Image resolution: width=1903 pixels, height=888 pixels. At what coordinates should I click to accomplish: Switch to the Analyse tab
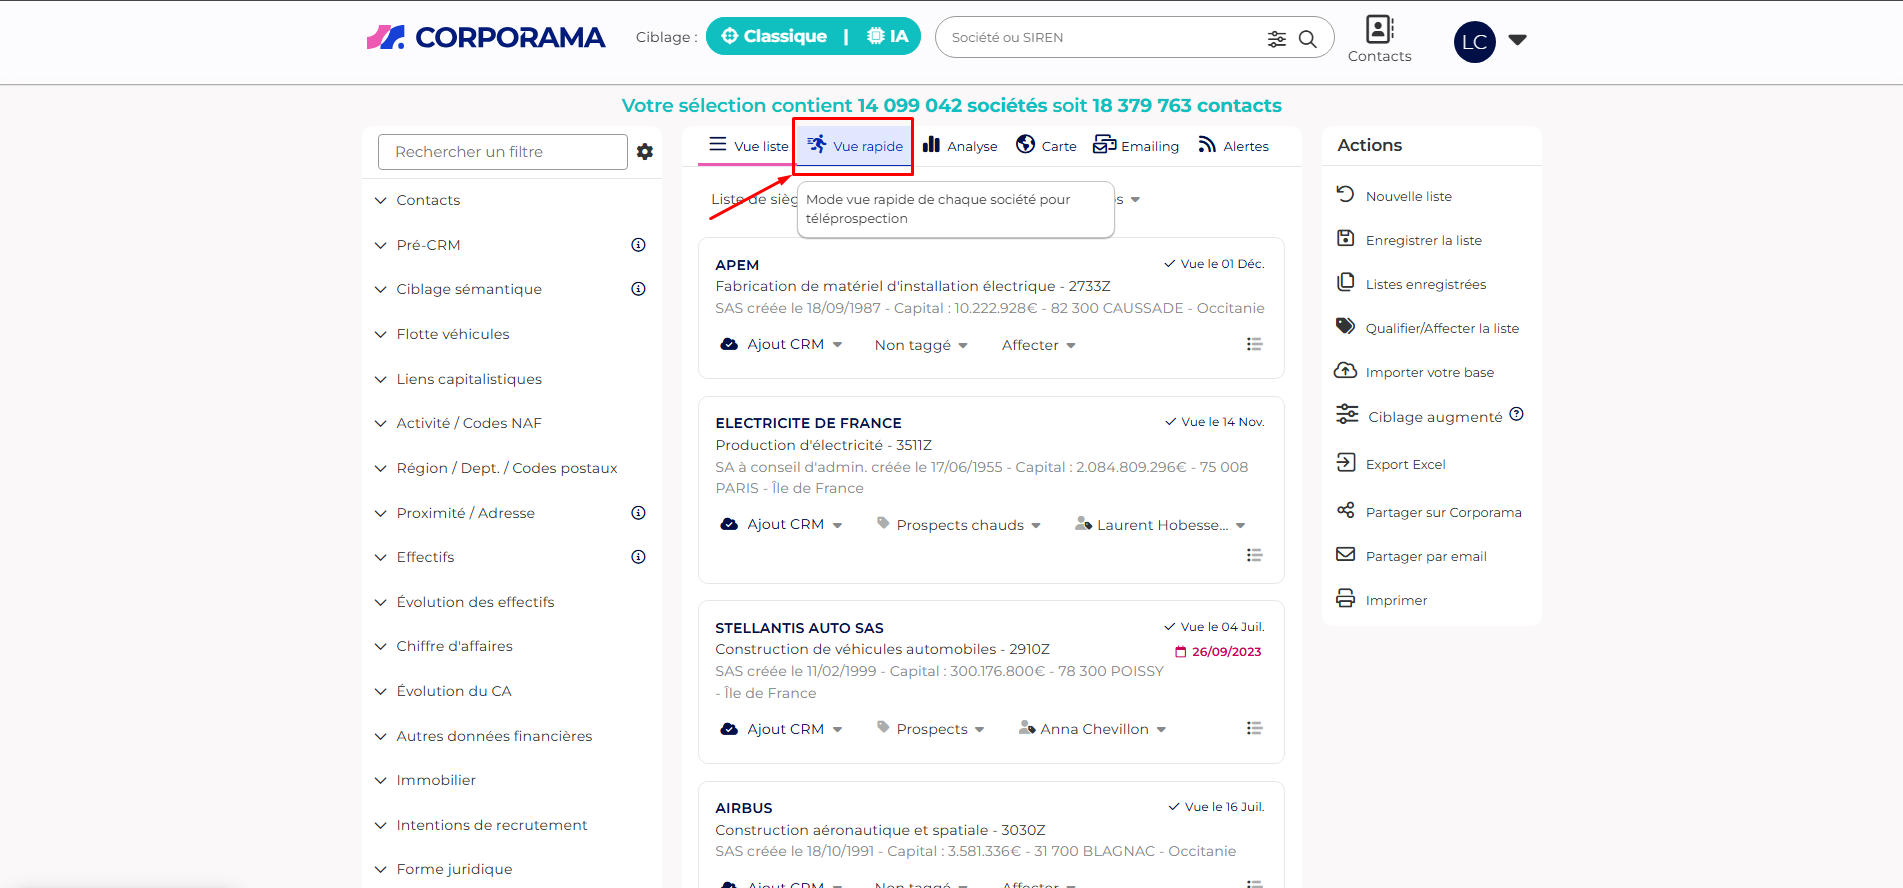click(960, 146)
